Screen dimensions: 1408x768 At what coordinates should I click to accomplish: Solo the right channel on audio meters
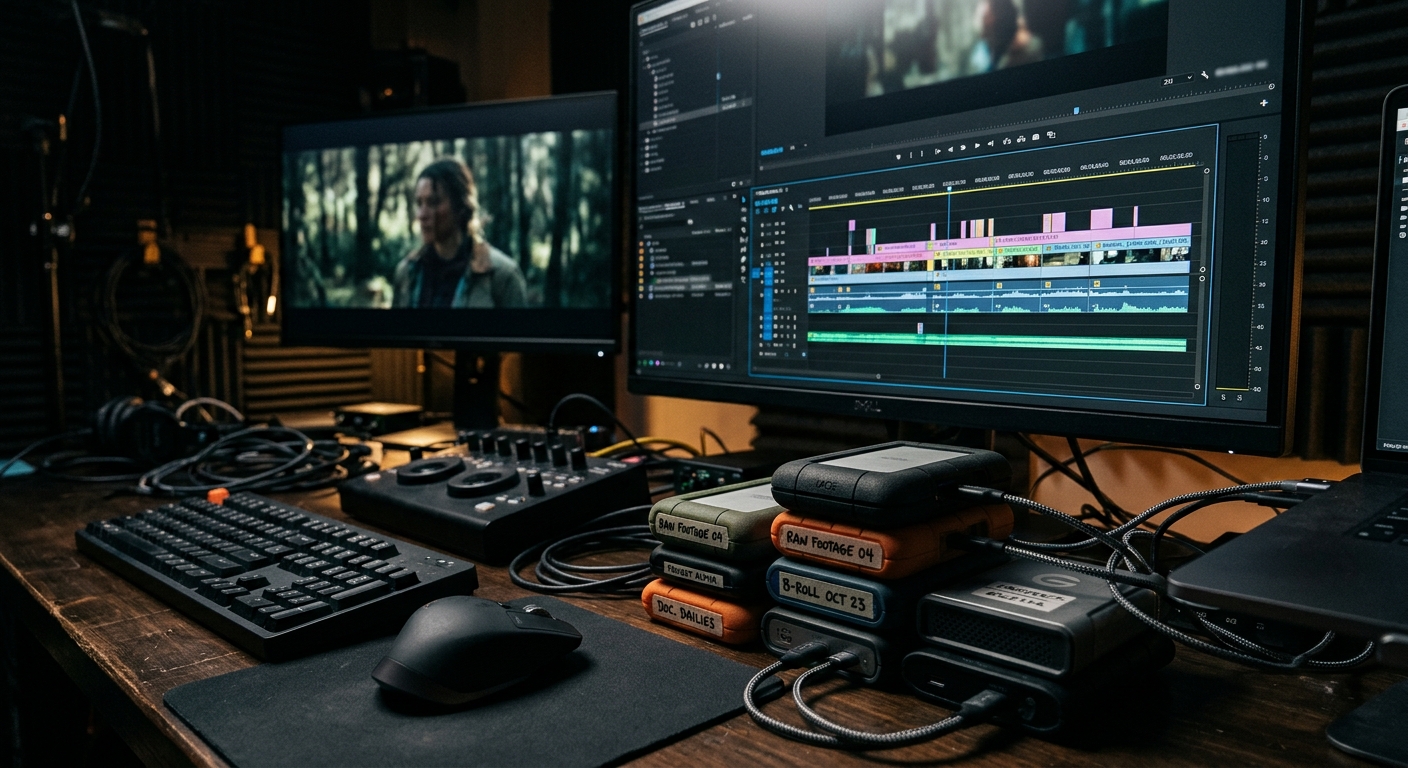tap(1237, 397)
